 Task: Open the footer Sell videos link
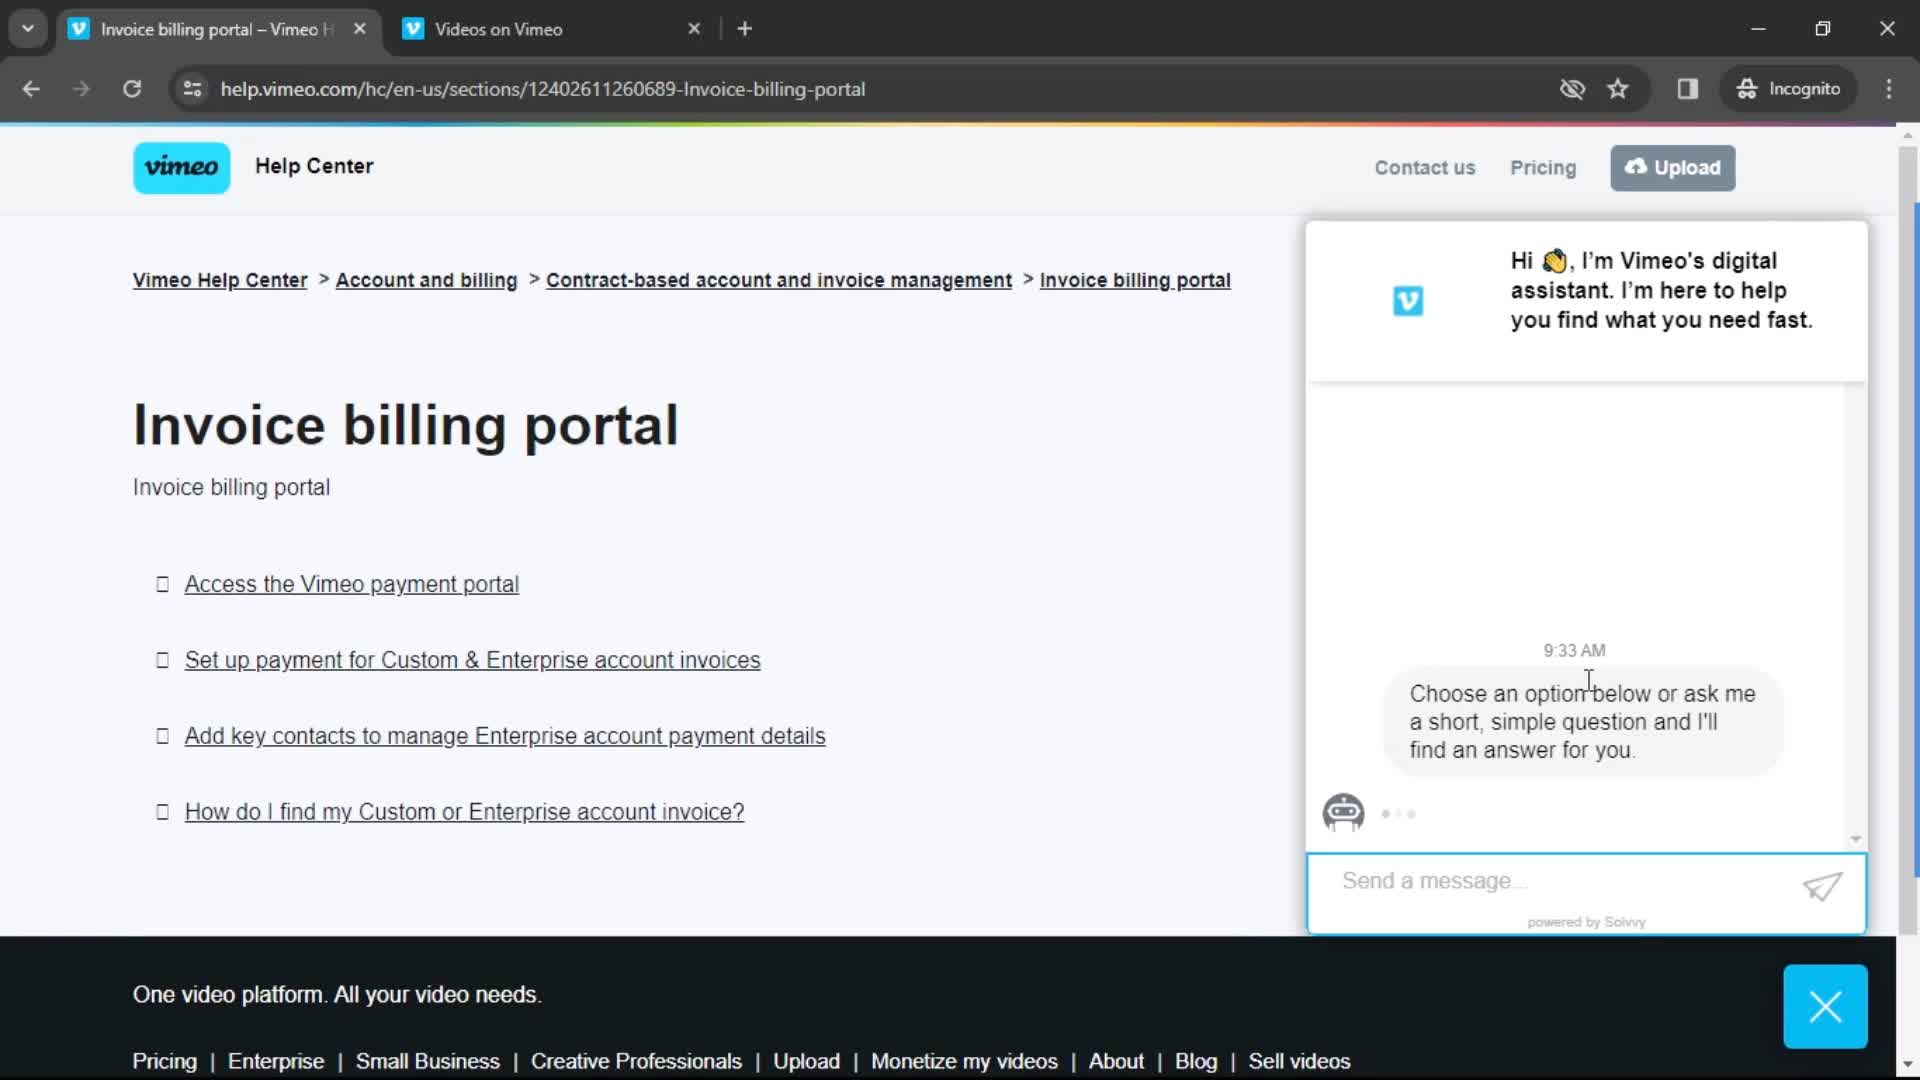point(1299,1061)
